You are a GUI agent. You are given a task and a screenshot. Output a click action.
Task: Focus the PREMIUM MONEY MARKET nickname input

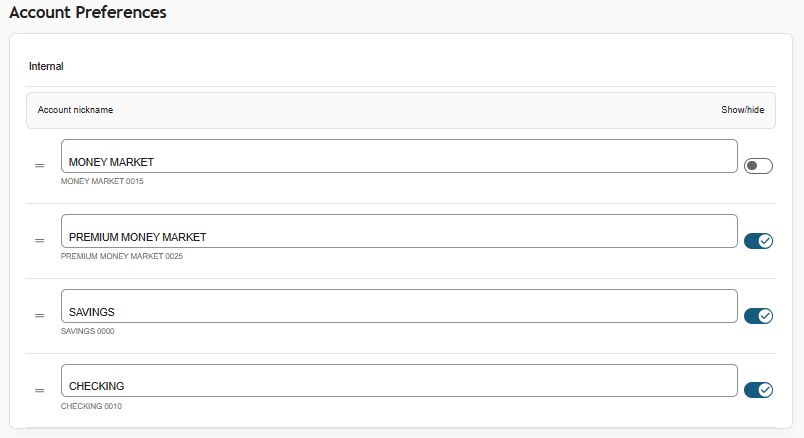click(399, 232)
